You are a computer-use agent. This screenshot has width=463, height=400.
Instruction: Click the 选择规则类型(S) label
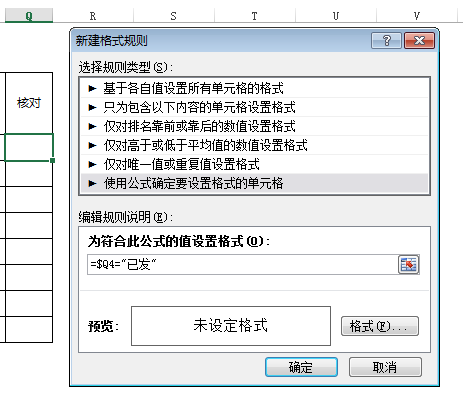coord(126,68)
